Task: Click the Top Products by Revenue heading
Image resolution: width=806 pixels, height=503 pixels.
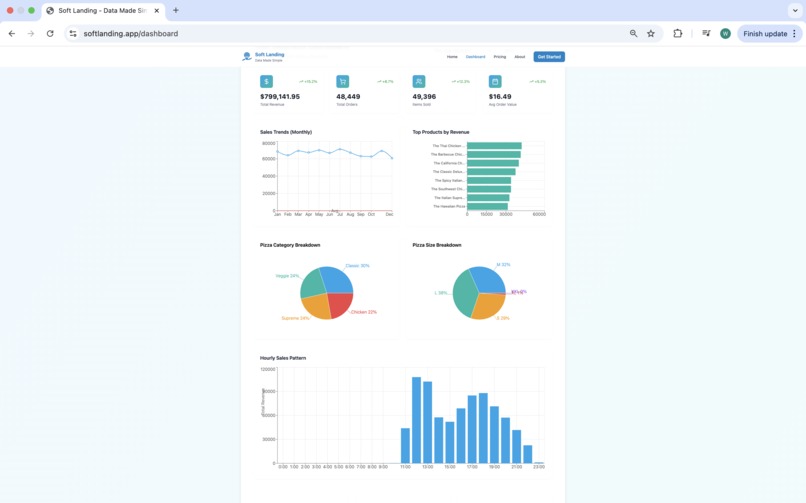Action: click(441, 132)
